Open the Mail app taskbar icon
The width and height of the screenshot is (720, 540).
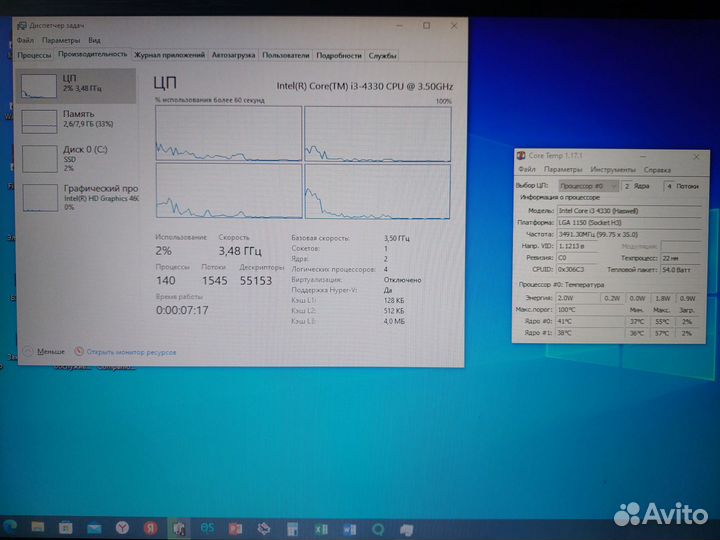(x=94, y=528)
